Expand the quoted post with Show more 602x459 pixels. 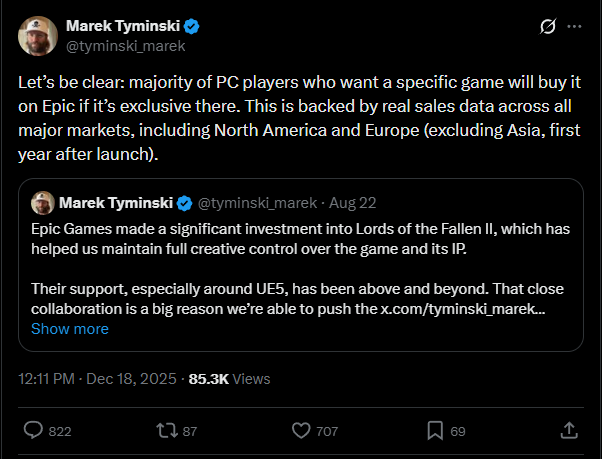click(70, 328)
